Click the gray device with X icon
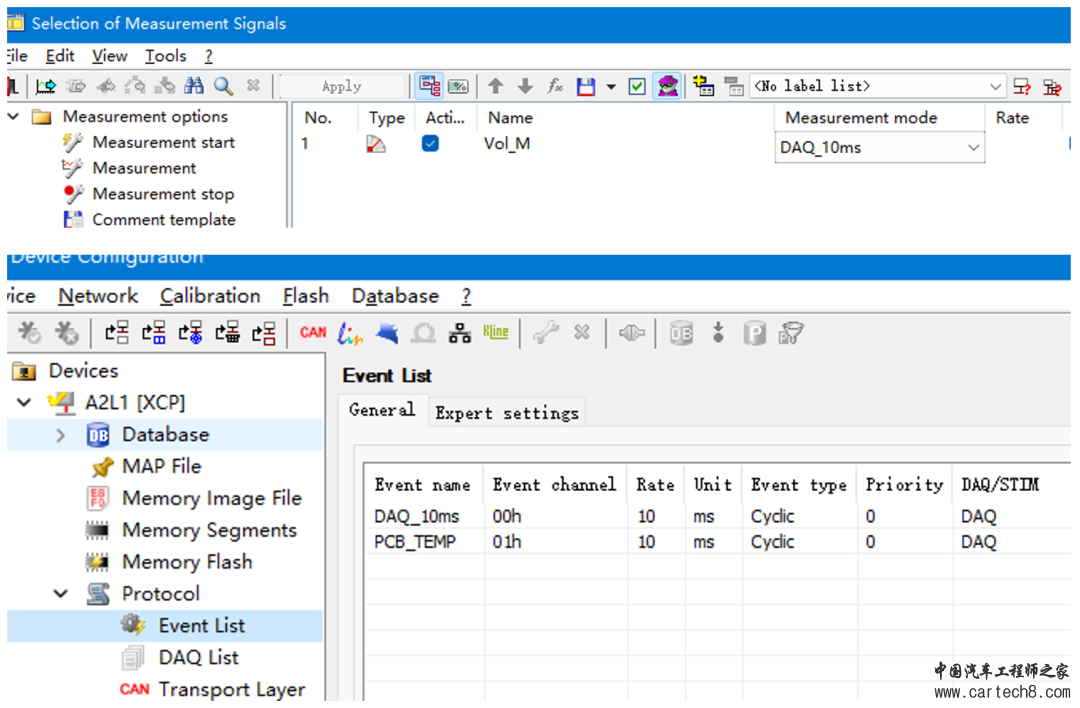1080x708 pixels. pos(67,333)
